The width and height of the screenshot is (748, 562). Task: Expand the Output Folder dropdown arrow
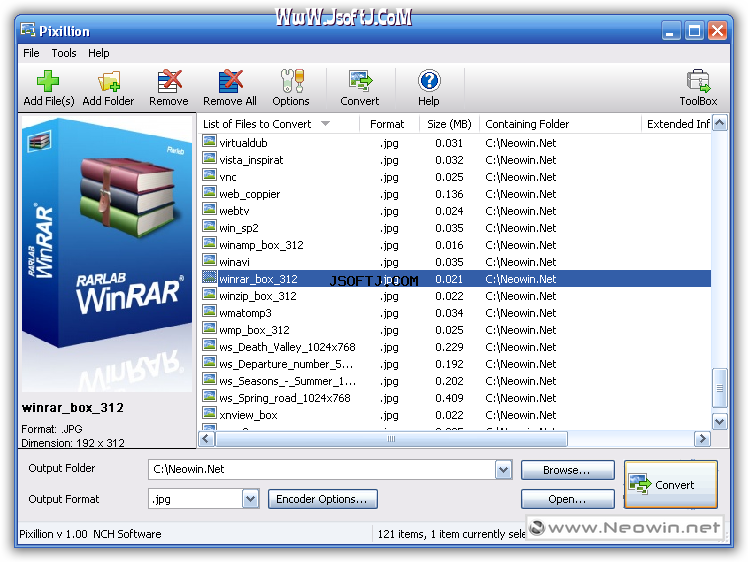tap(503, 470)
